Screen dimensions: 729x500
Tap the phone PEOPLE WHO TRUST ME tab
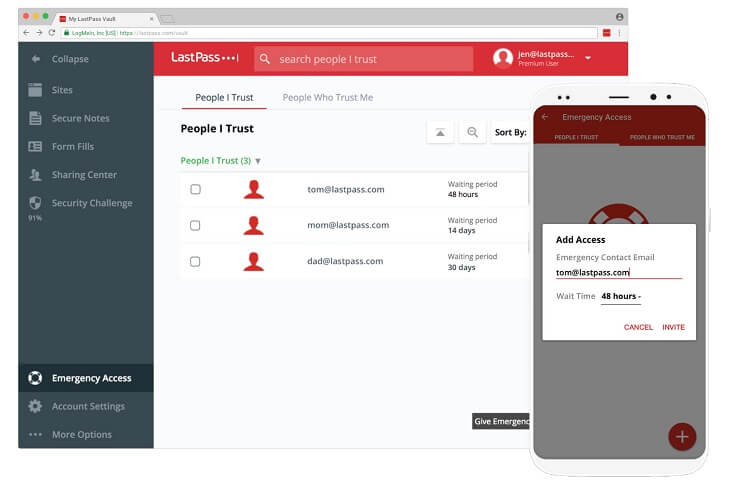coord(662,137)
